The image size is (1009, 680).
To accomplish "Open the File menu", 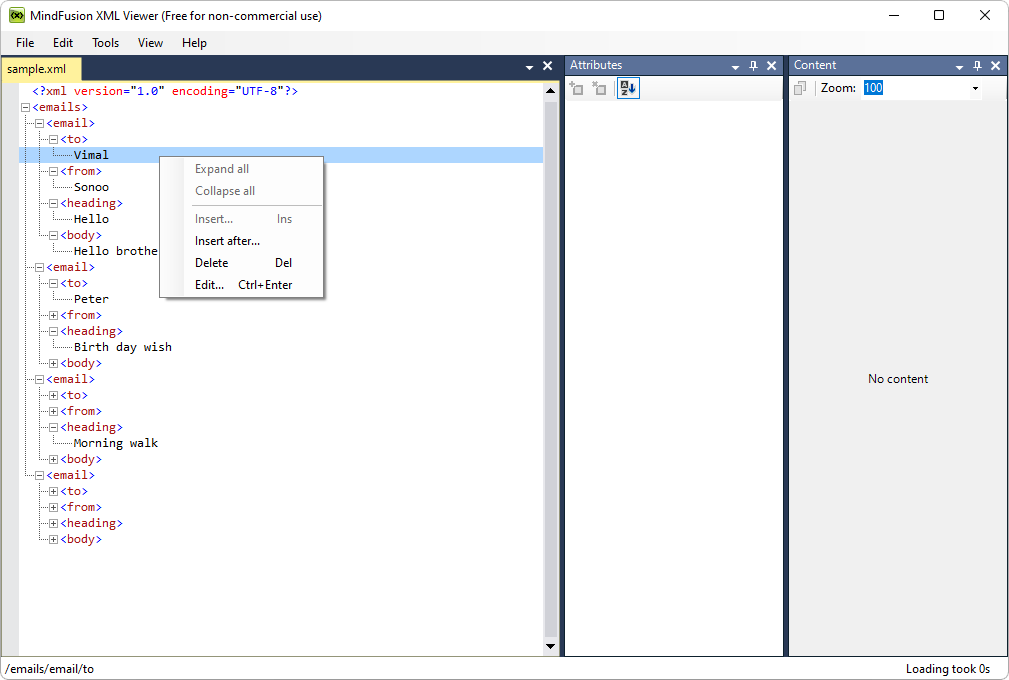I will (x=25, y=43).
